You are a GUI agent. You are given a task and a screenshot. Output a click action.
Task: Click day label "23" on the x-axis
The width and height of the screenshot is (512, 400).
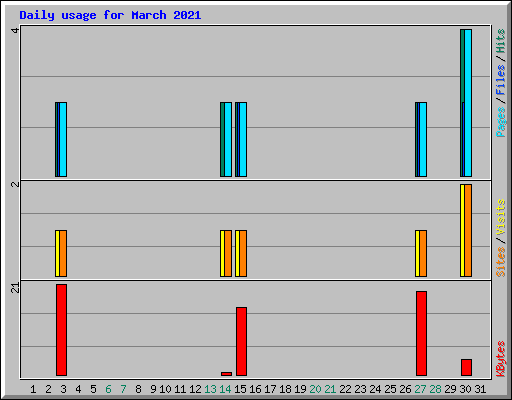click(x=360, y=389)
